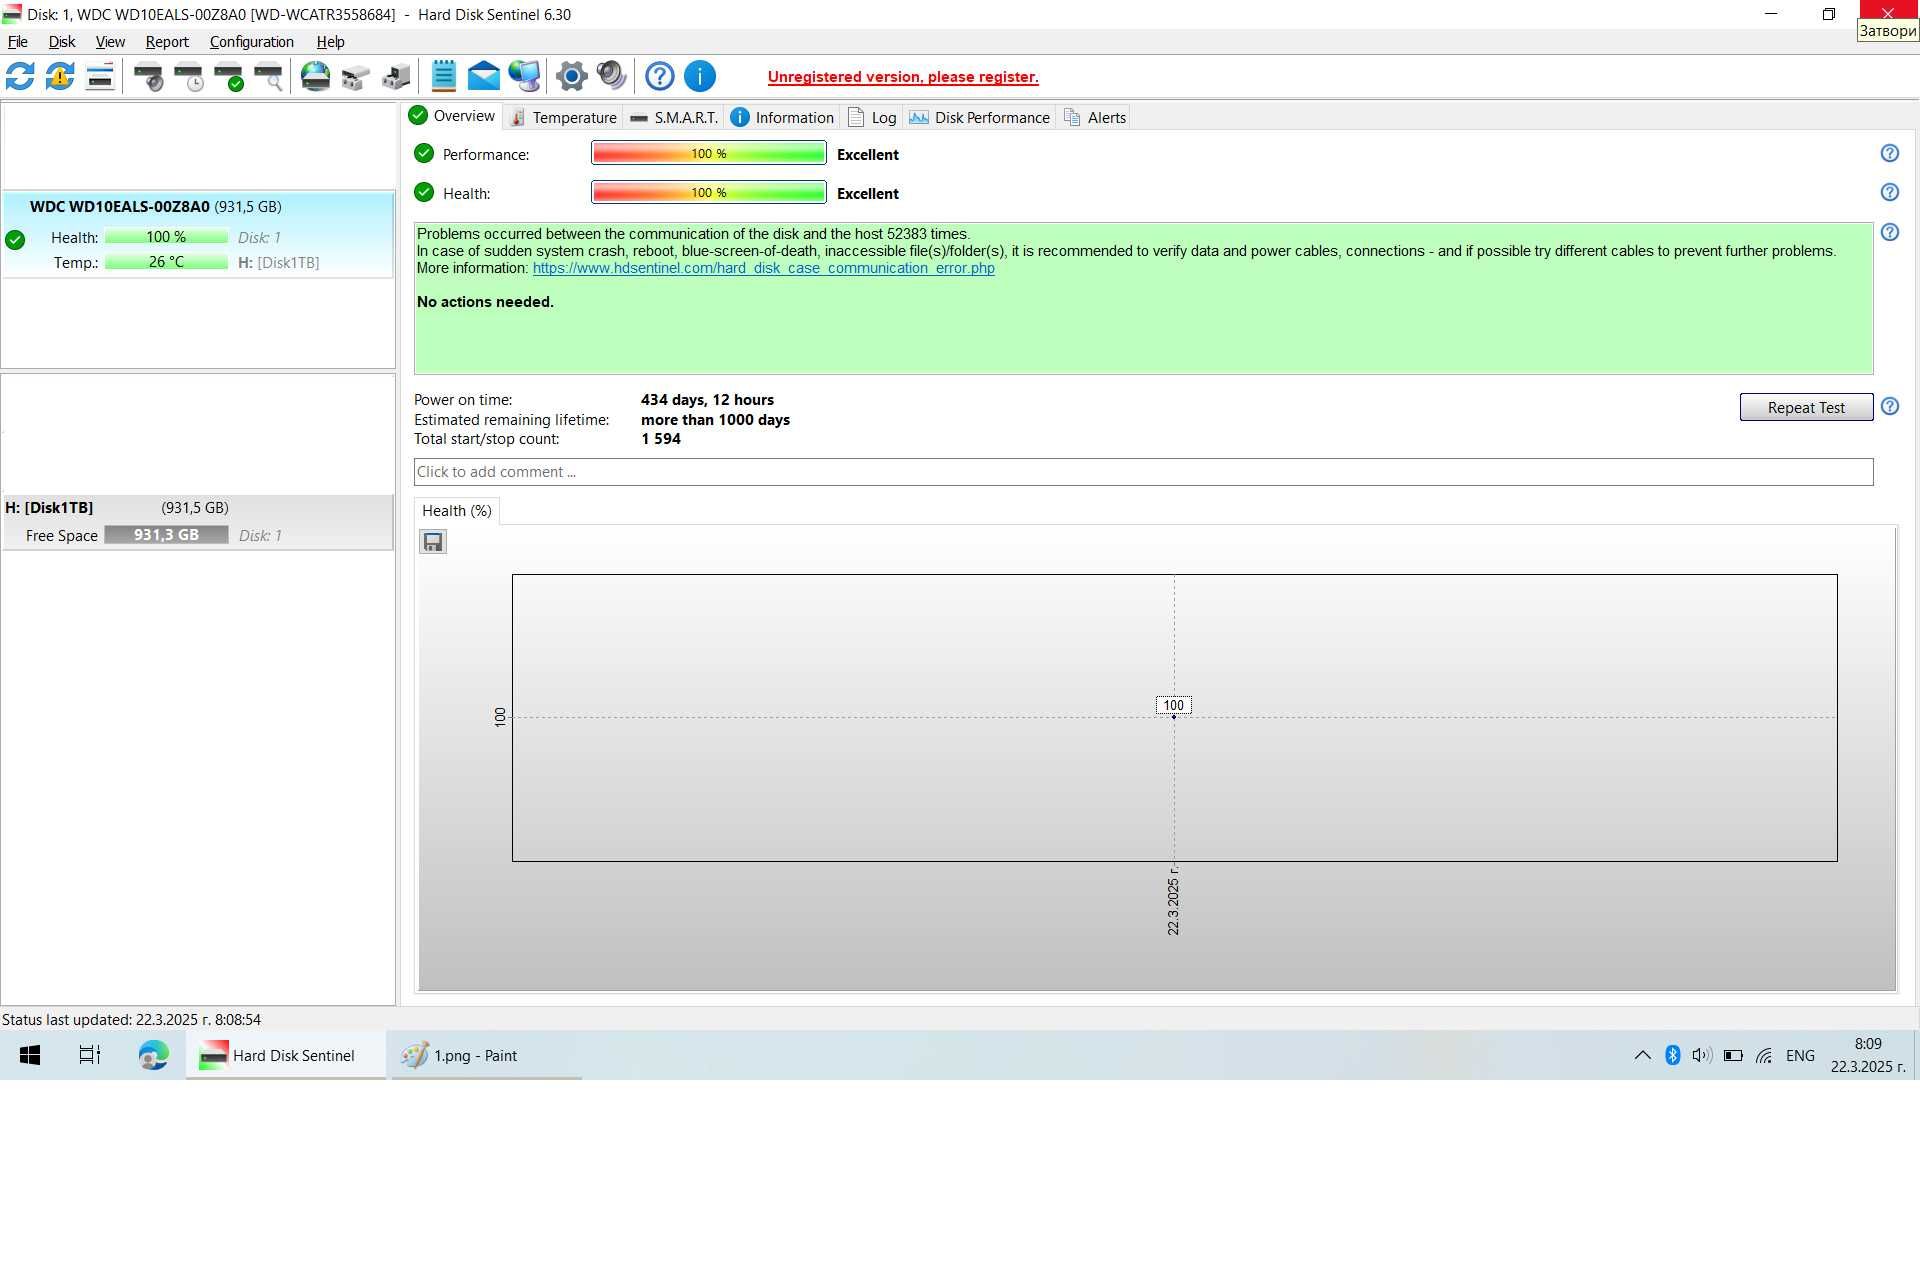Switch to the Overview tab

452,116
